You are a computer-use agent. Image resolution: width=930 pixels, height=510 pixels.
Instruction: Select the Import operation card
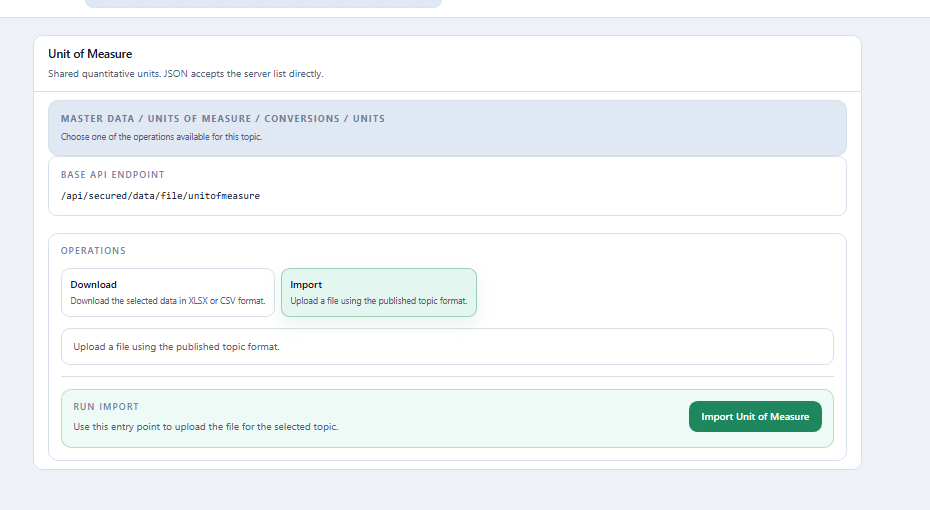(x=379, y=292)
